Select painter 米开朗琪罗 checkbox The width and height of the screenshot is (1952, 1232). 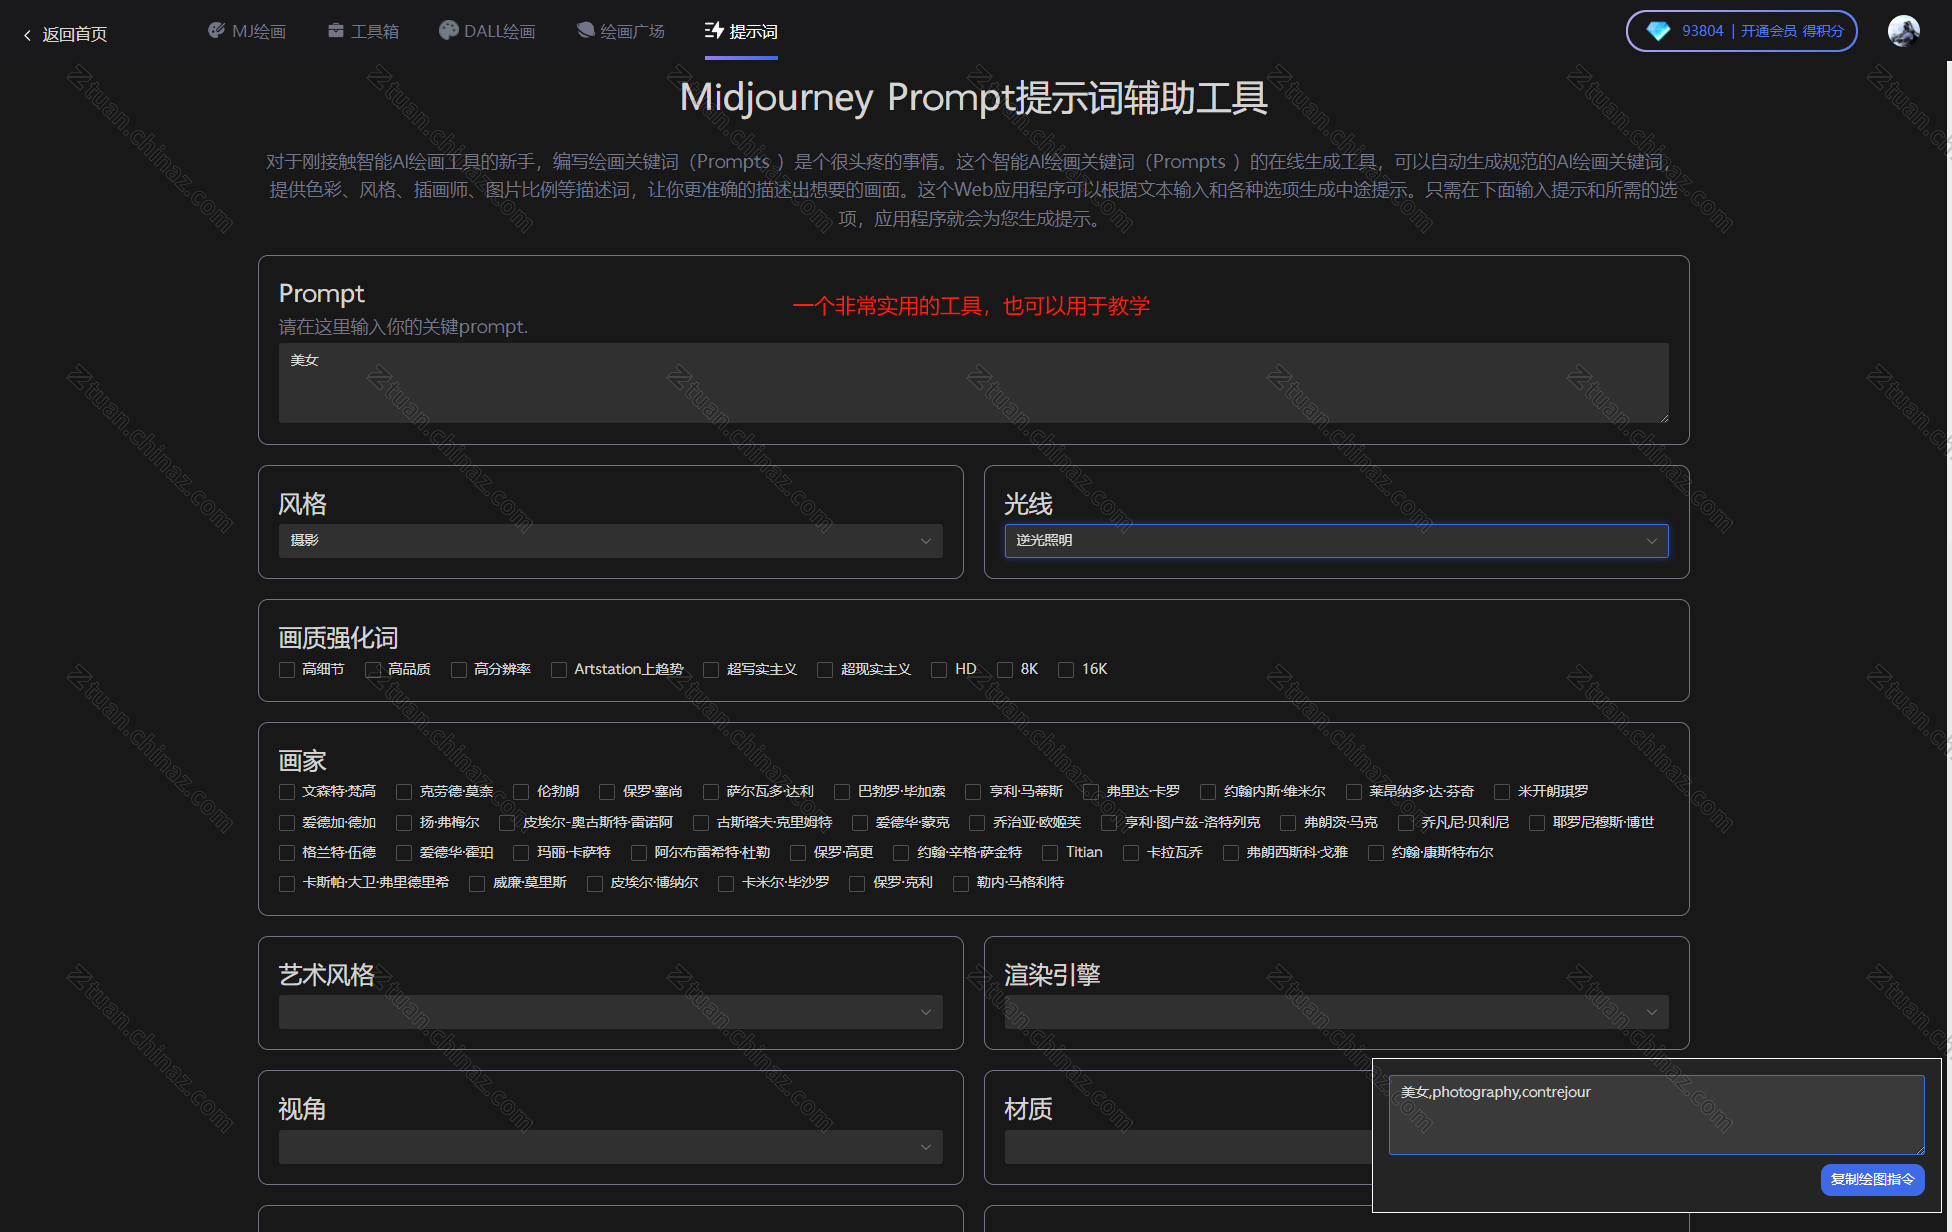coord(1502,792)
